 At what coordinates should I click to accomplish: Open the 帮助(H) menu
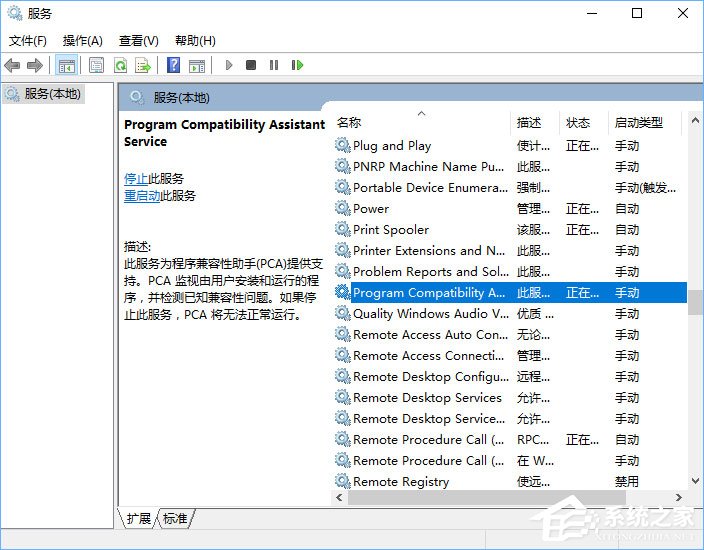(195, 41)
